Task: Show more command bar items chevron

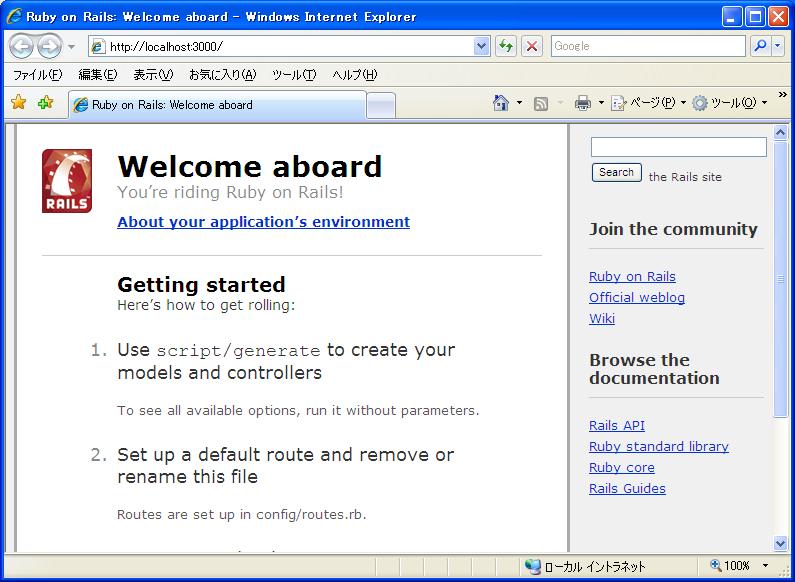Action: point(782,95)
